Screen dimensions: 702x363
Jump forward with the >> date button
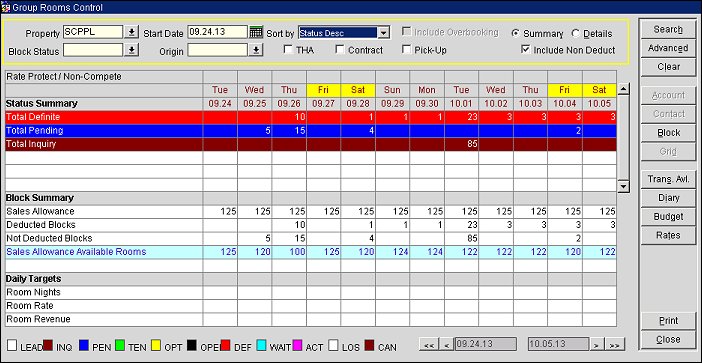pos(614,345)
